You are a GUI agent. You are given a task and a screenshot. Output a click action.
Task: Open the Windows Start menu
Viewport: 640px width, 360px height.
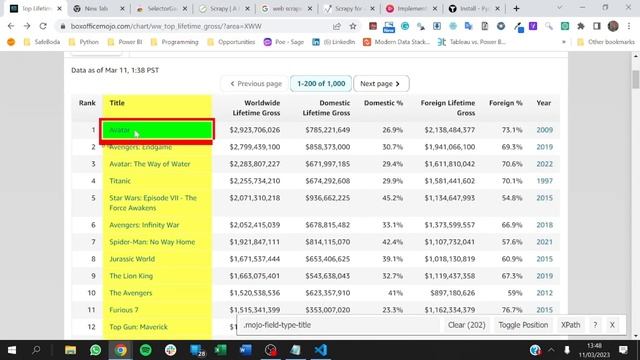pyautogui.click(x=12, y=350)
